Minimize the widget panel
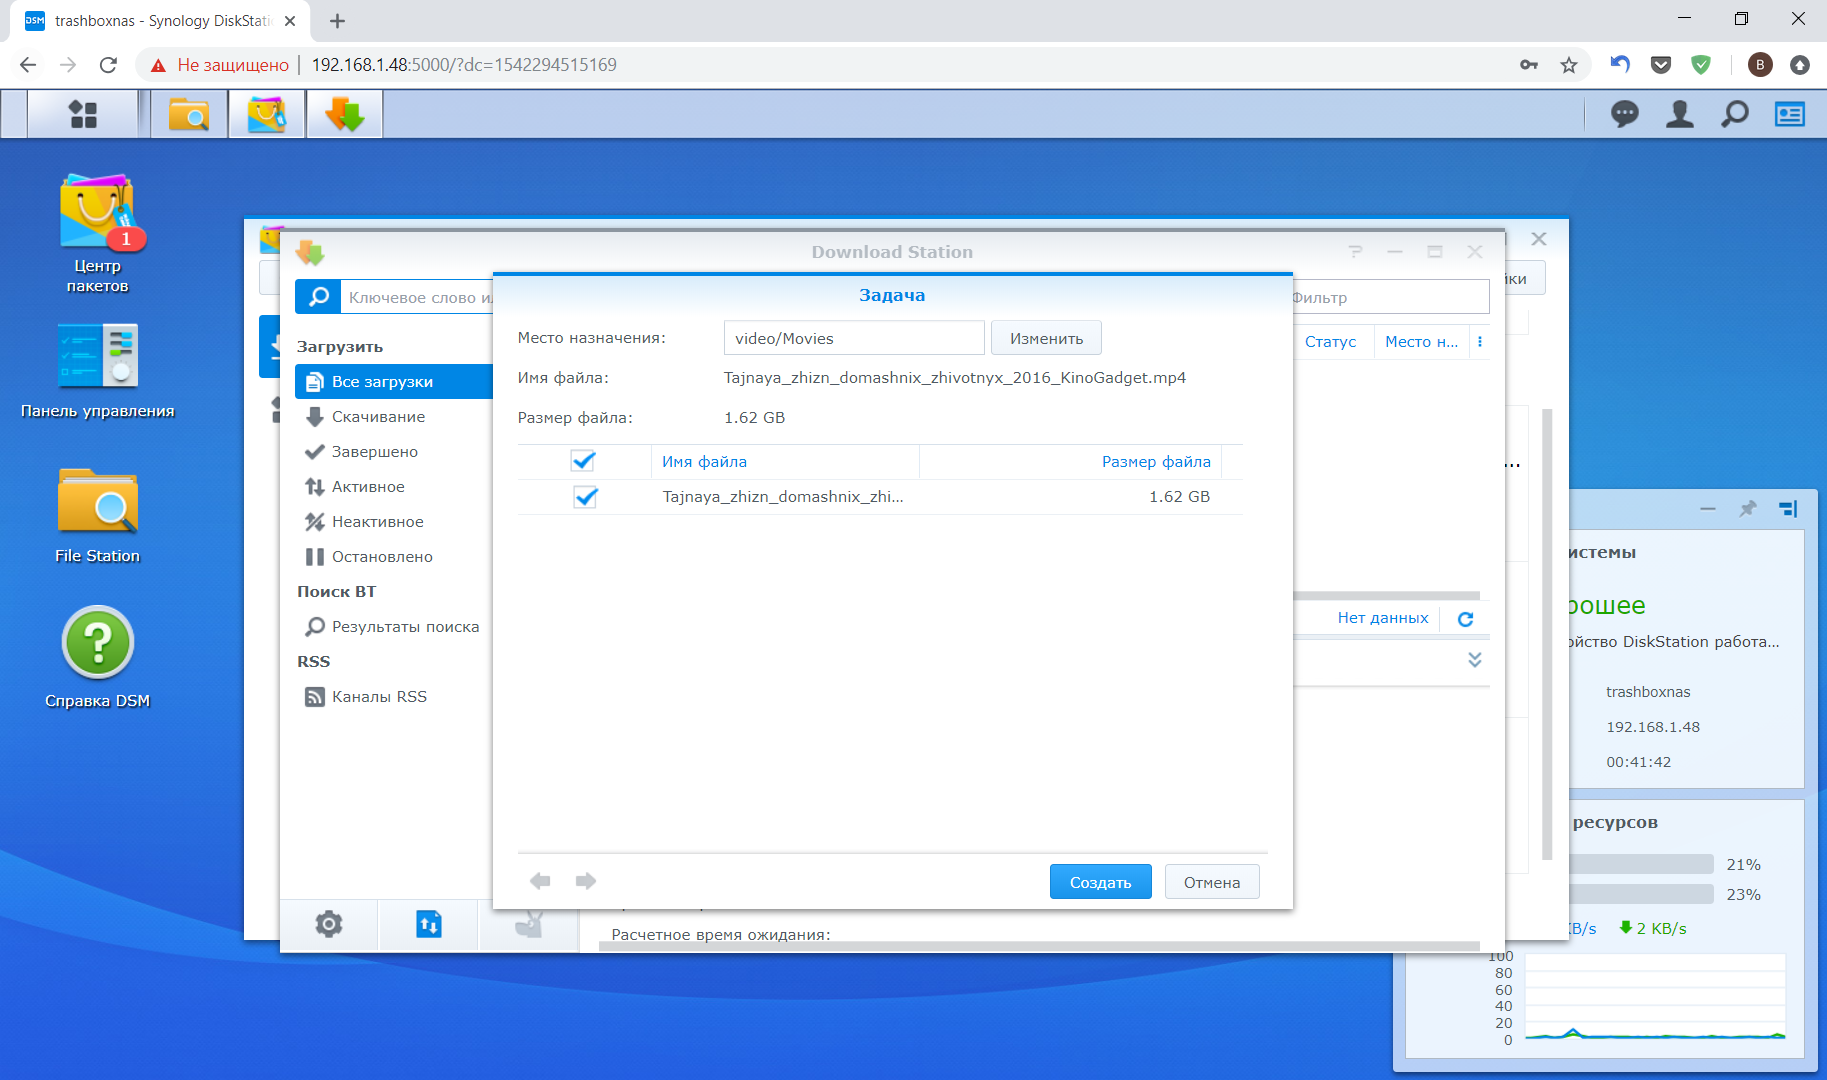 [x=1708, y=509]
